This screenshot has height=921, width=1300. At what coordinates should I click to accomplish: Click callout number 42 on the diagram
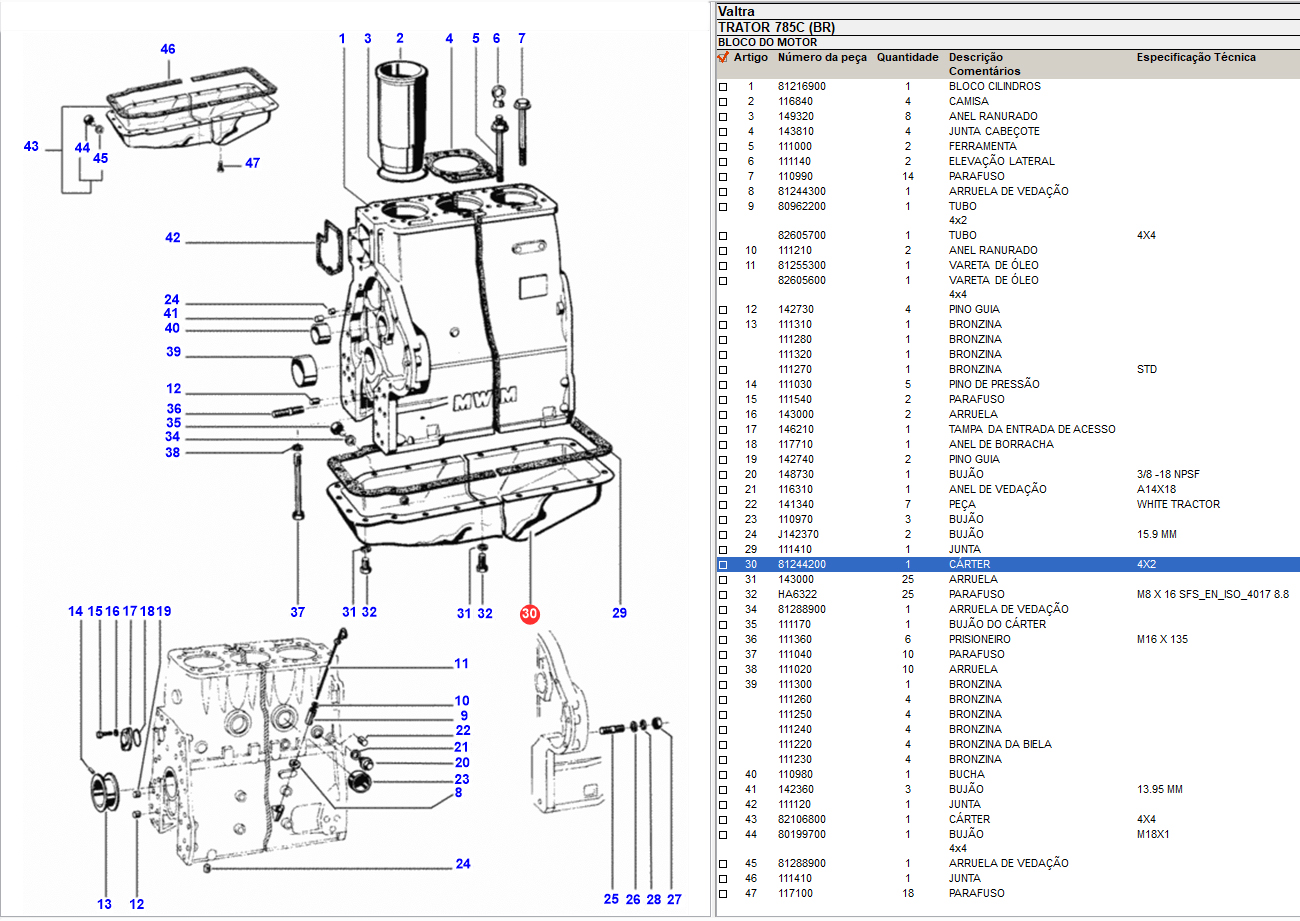(x=173, y=238)
